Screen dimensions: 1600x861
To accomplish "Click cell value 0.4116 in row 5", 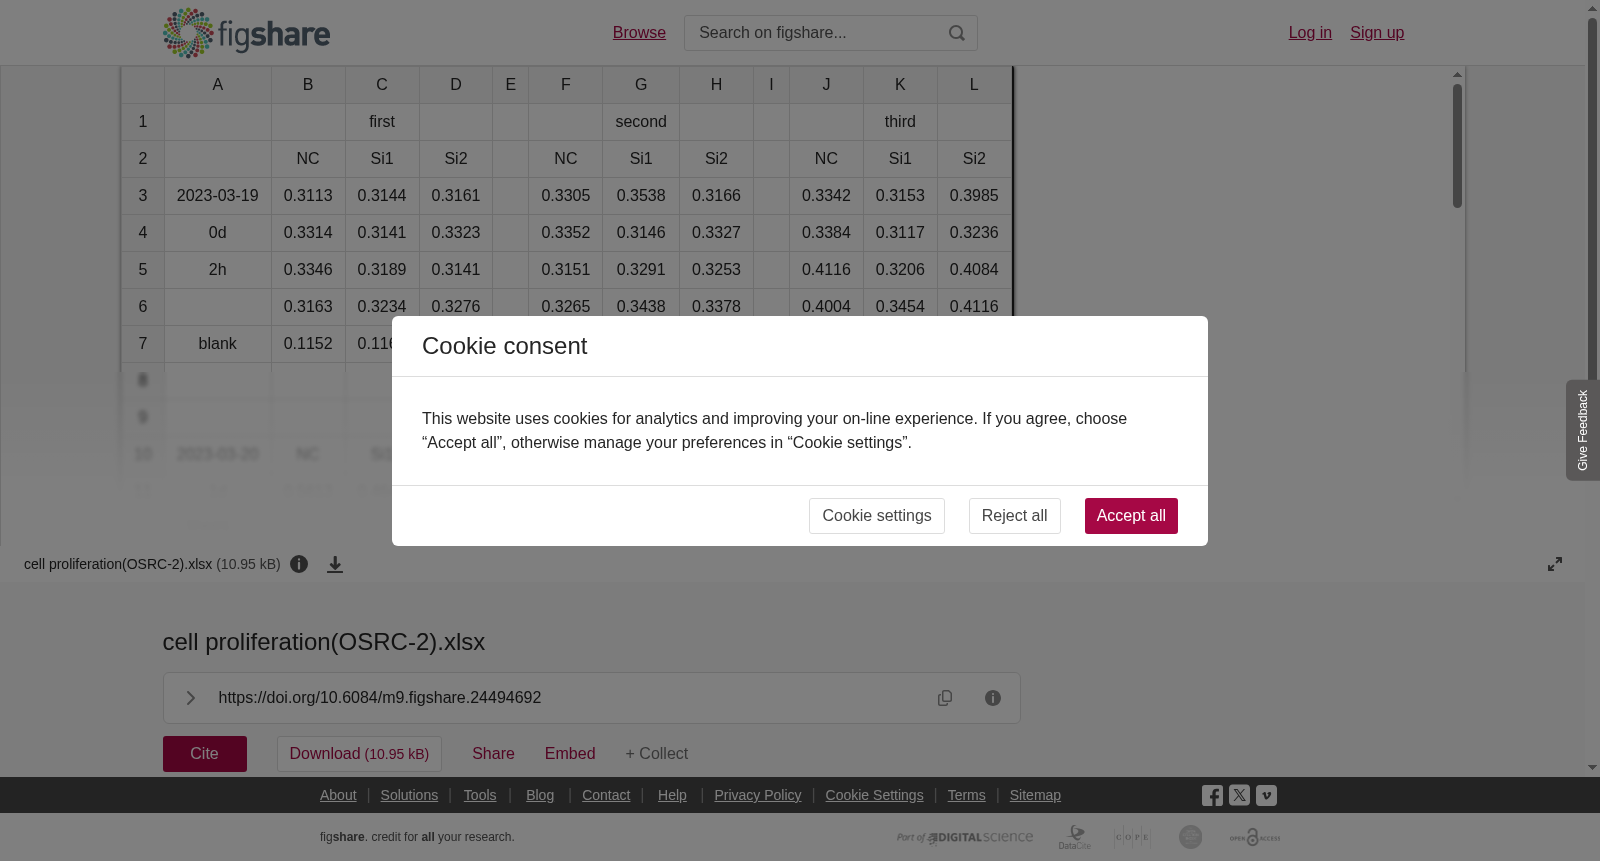I will pos(826,270).
